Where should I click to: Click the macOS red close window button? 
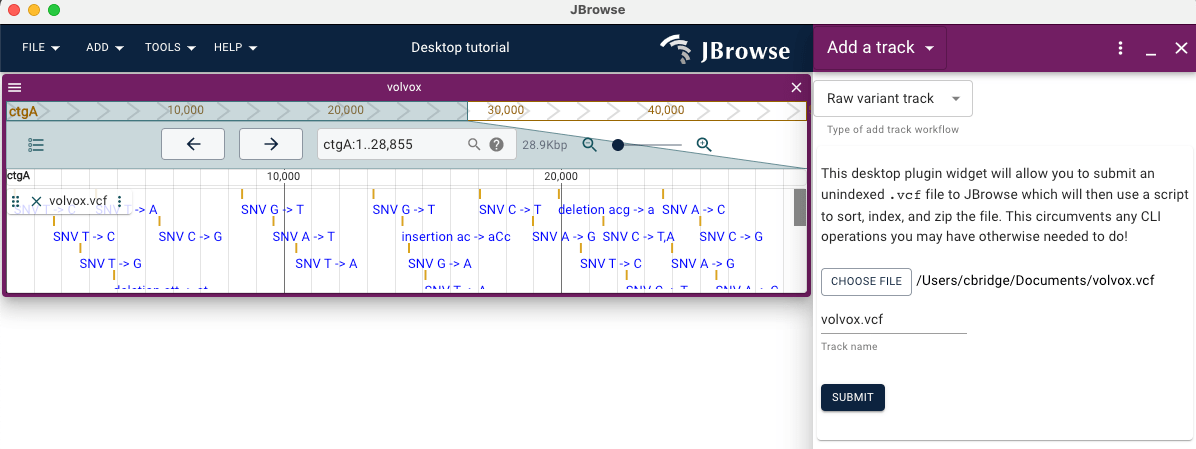point(13,11)
